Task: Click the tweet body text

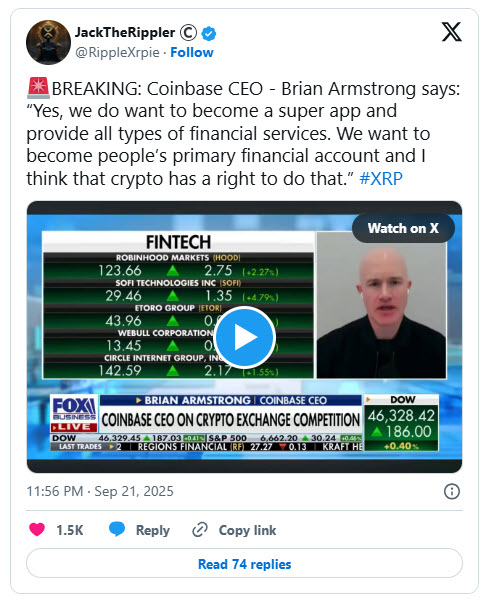Action: coord(243,134)
